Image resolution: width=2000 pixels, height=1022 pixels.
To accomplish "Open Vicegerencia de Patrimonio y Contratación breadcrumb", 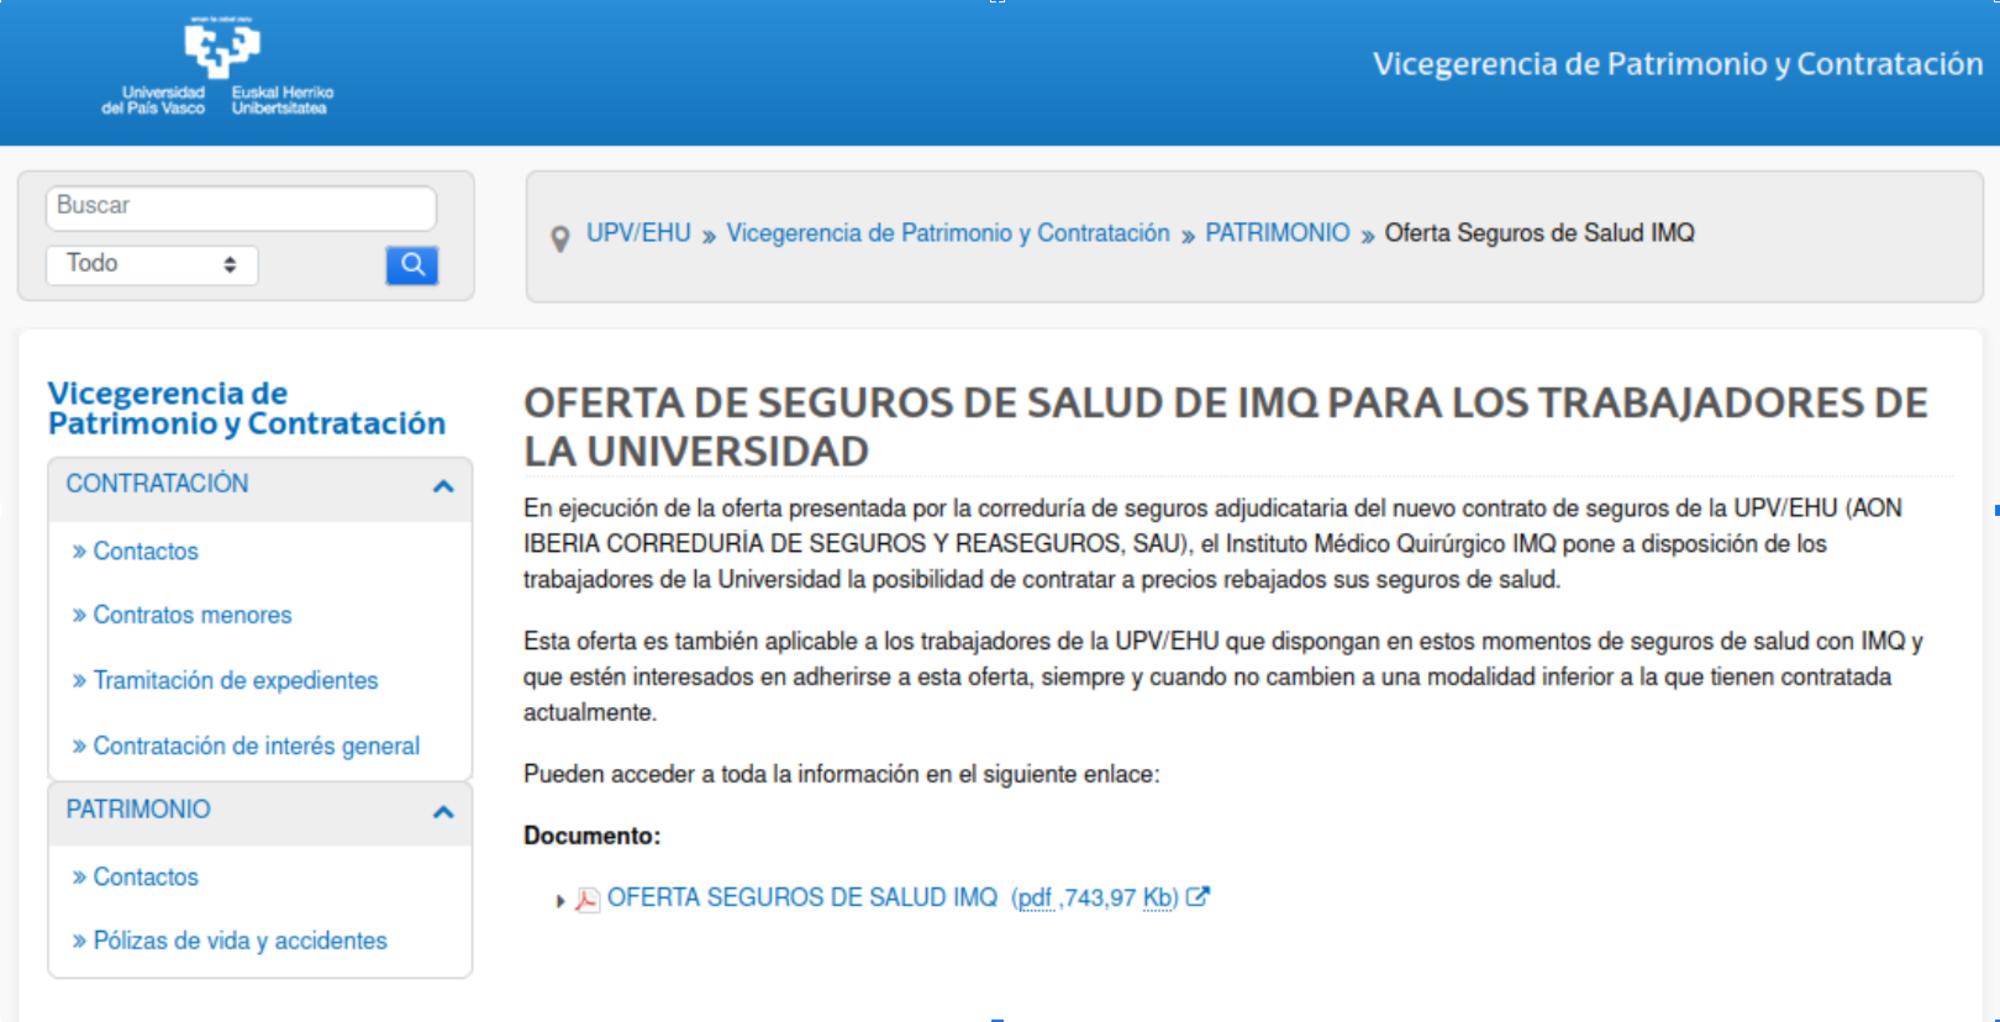I will coord(948,232).
